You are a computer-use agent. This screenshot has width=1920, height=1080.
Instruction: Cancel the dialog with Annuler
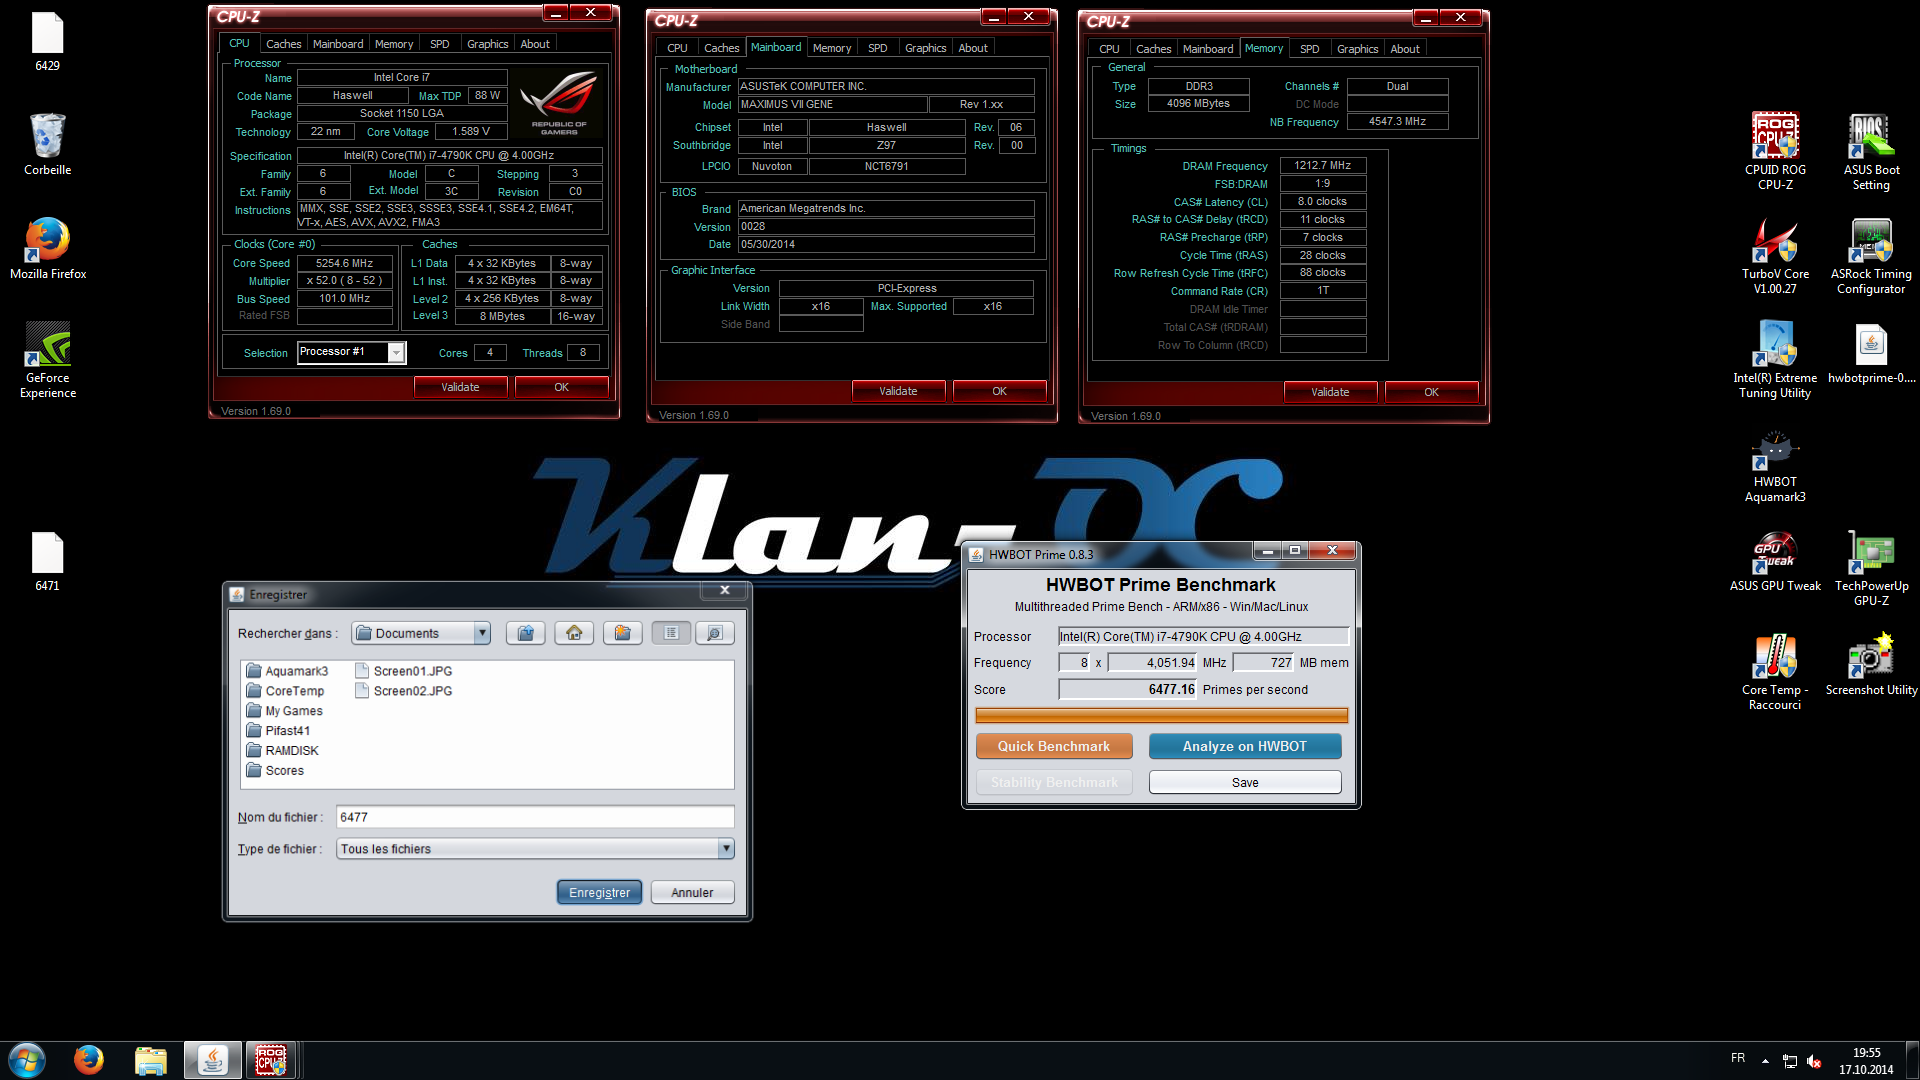coord(692,892)
